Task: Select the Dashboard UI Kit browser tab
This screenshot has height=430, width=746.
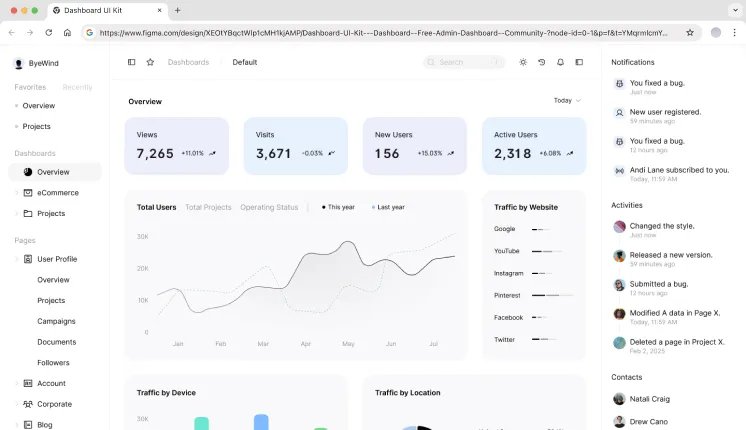Action: click(107, 10)
